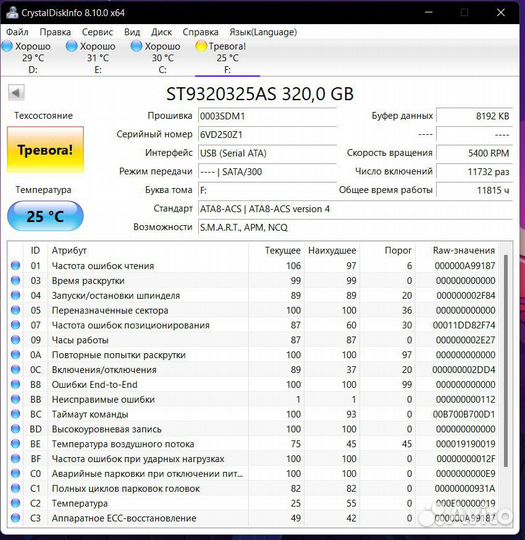
Task: Click the Техсостояние label
Action: (x=43, y=115)
